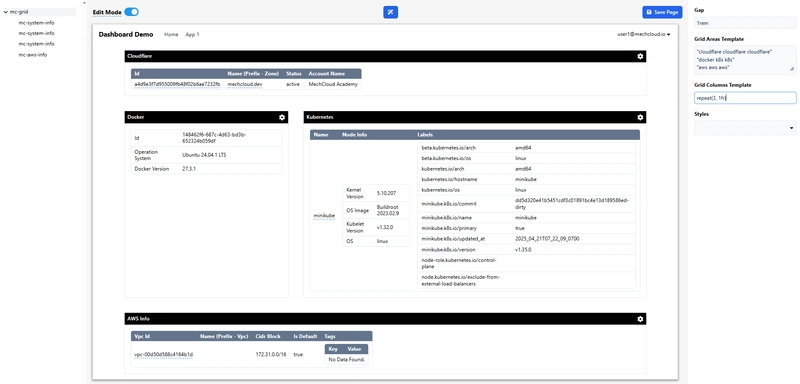Open the minikube node link

tap(324, 216)
